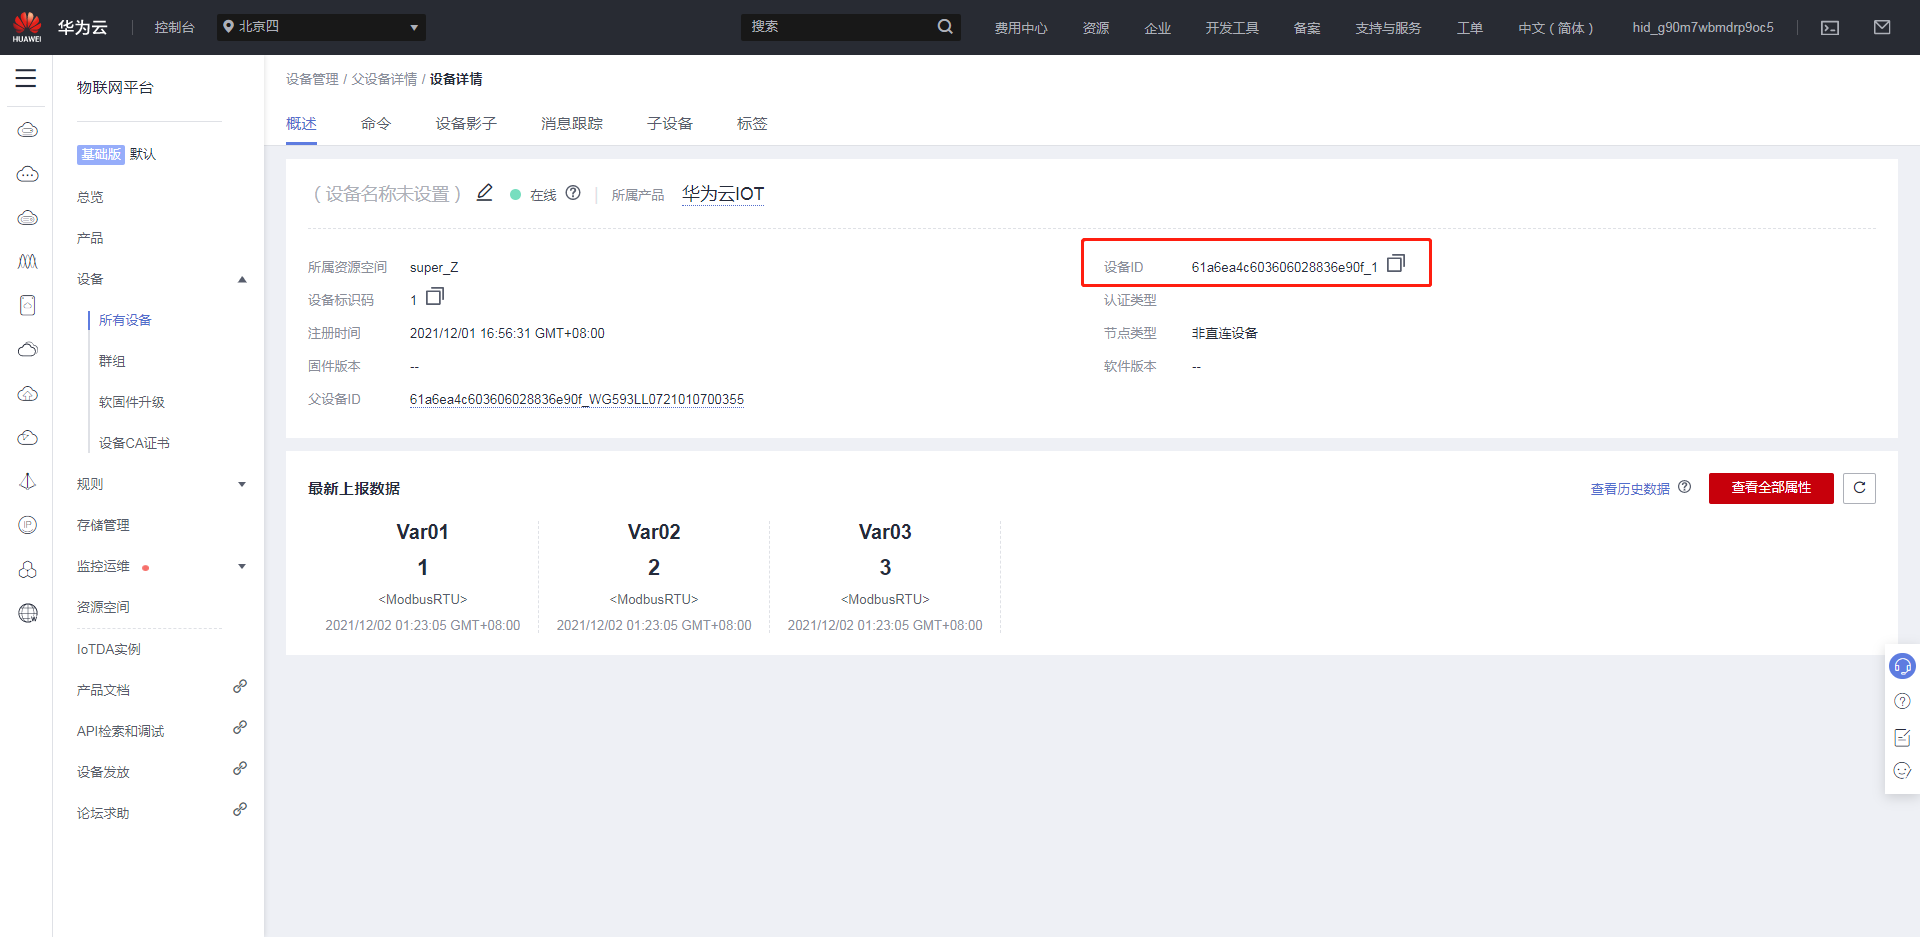Screen dimensions: 1920x937
Task: Click the top search input field
Action: [x=838, y=27]
